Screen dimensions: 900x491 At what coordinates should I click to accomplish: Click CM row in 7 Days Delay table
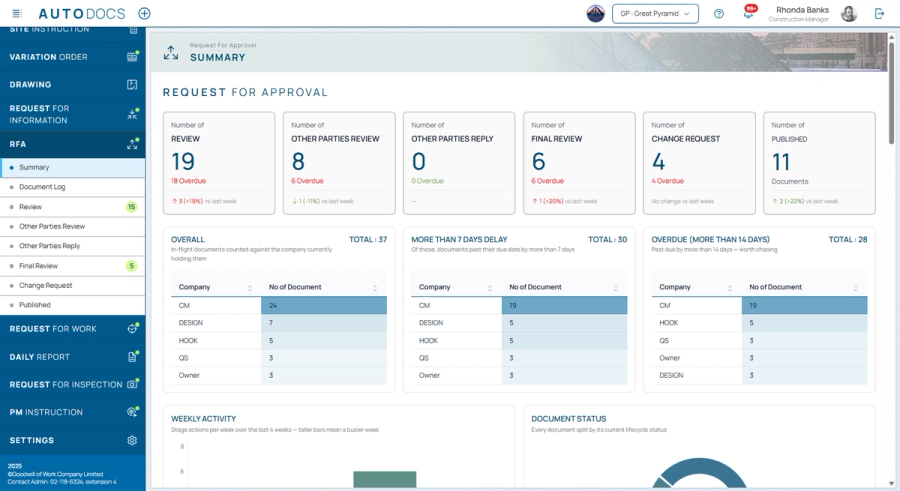(x=519, y=306)
